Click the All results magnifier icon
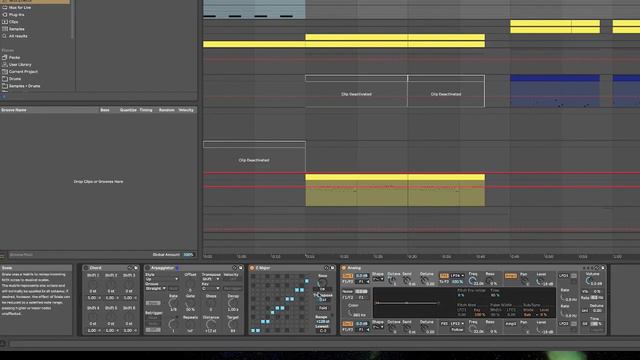640x360 pixels. 4,36
